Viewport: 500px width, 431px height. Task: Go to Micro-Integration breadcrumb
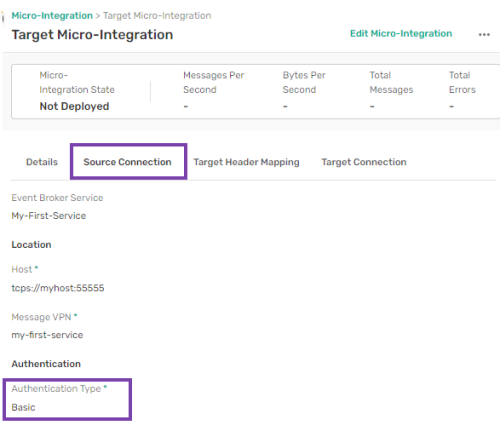(x=52, y=15)
